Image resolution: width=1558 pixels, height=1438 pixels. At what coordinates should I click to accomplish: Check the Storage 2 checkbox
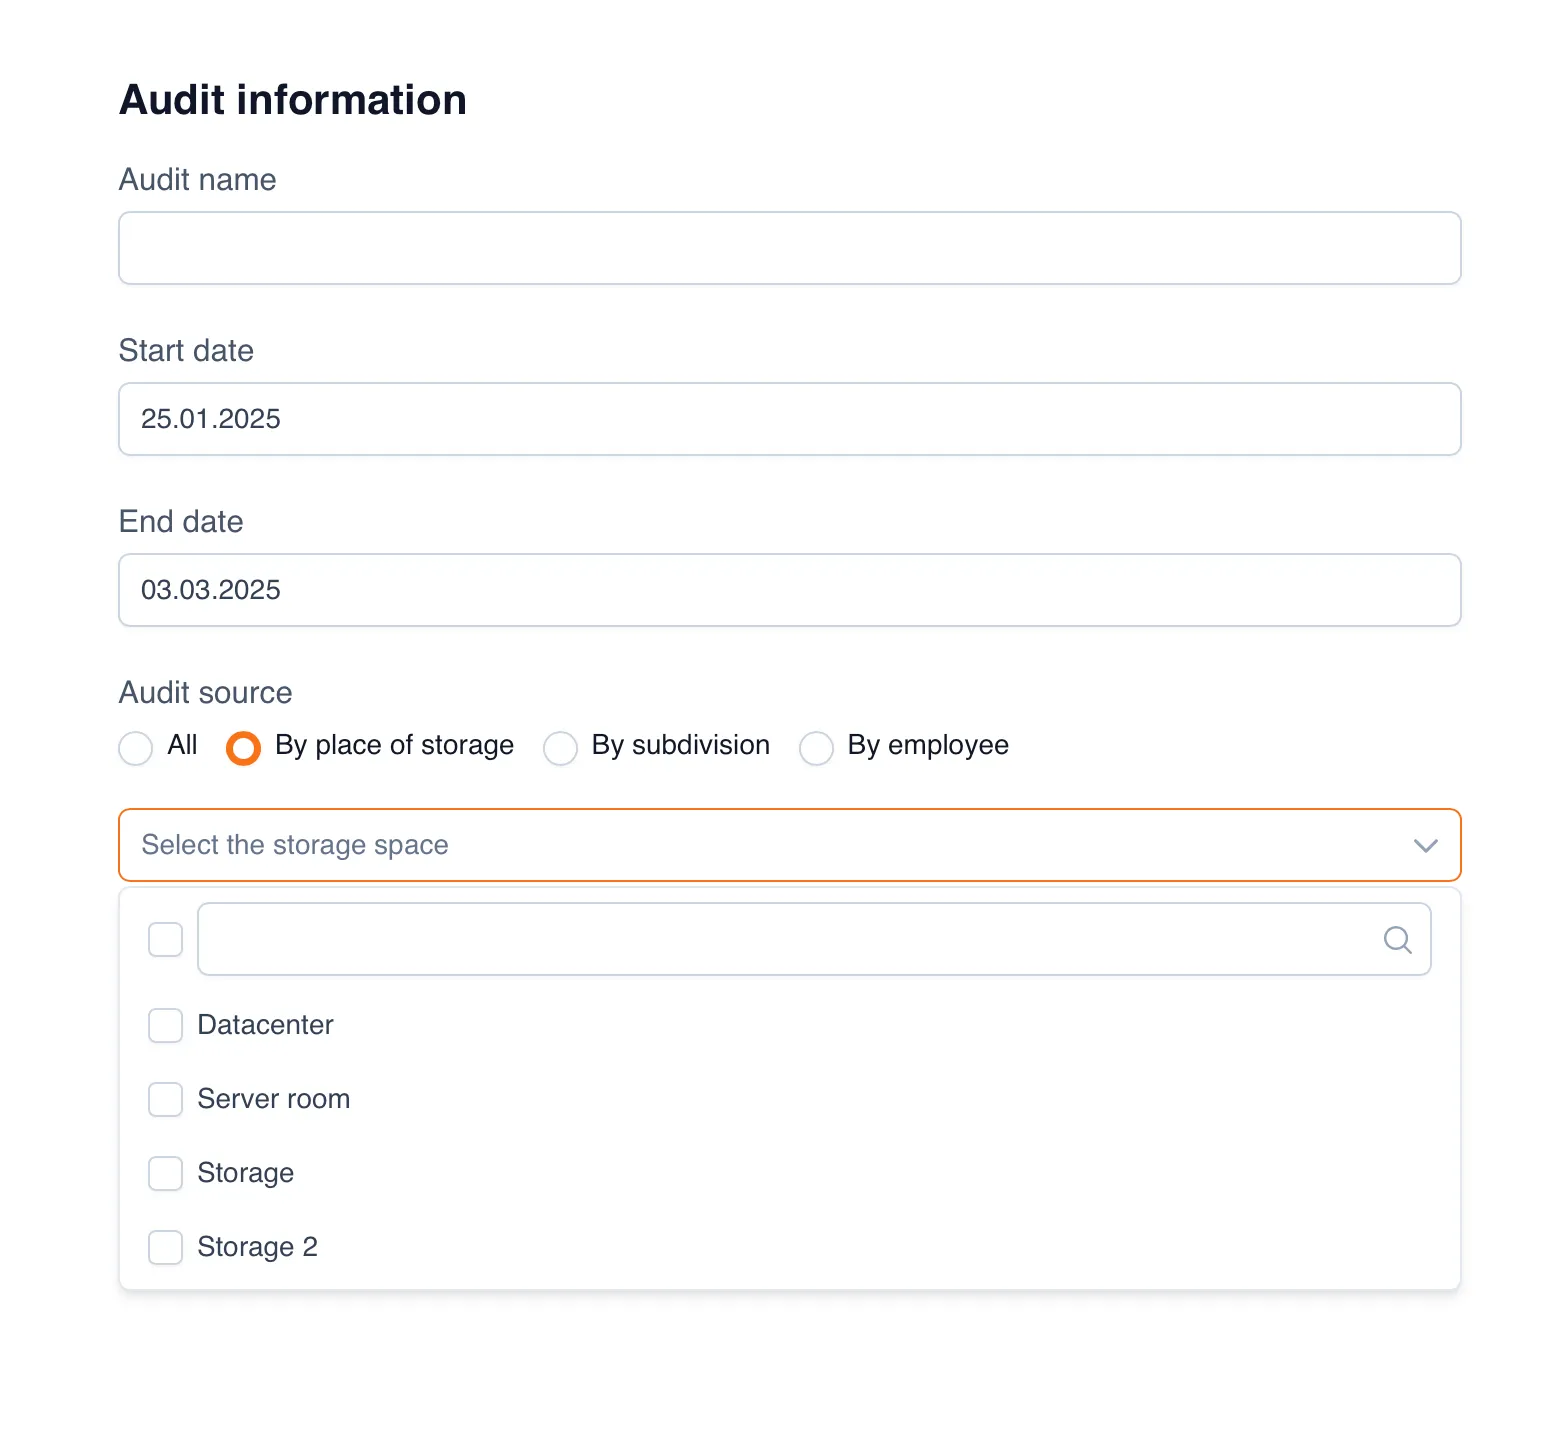tap(166, 1247)
